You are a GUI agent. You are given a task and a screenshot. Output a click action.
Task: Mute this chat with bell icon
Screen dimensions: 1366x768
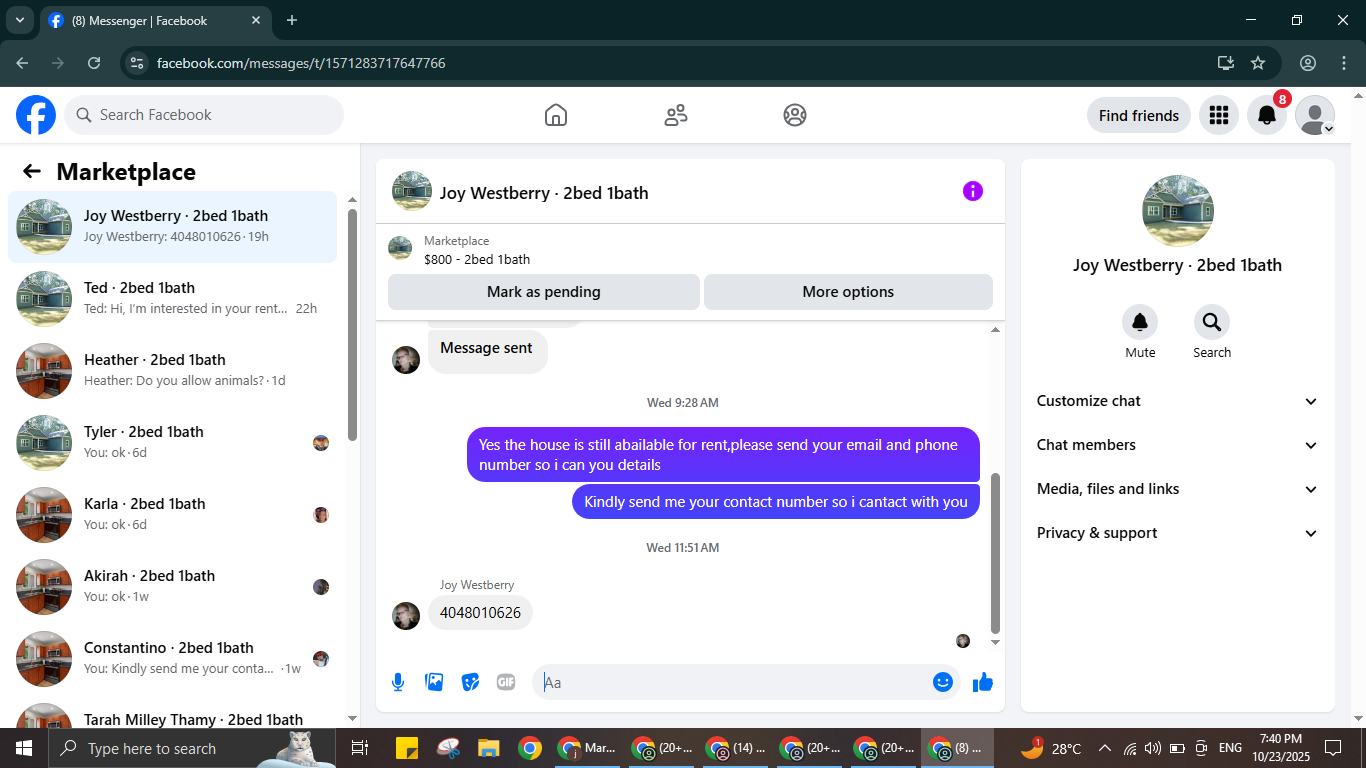1140,322
